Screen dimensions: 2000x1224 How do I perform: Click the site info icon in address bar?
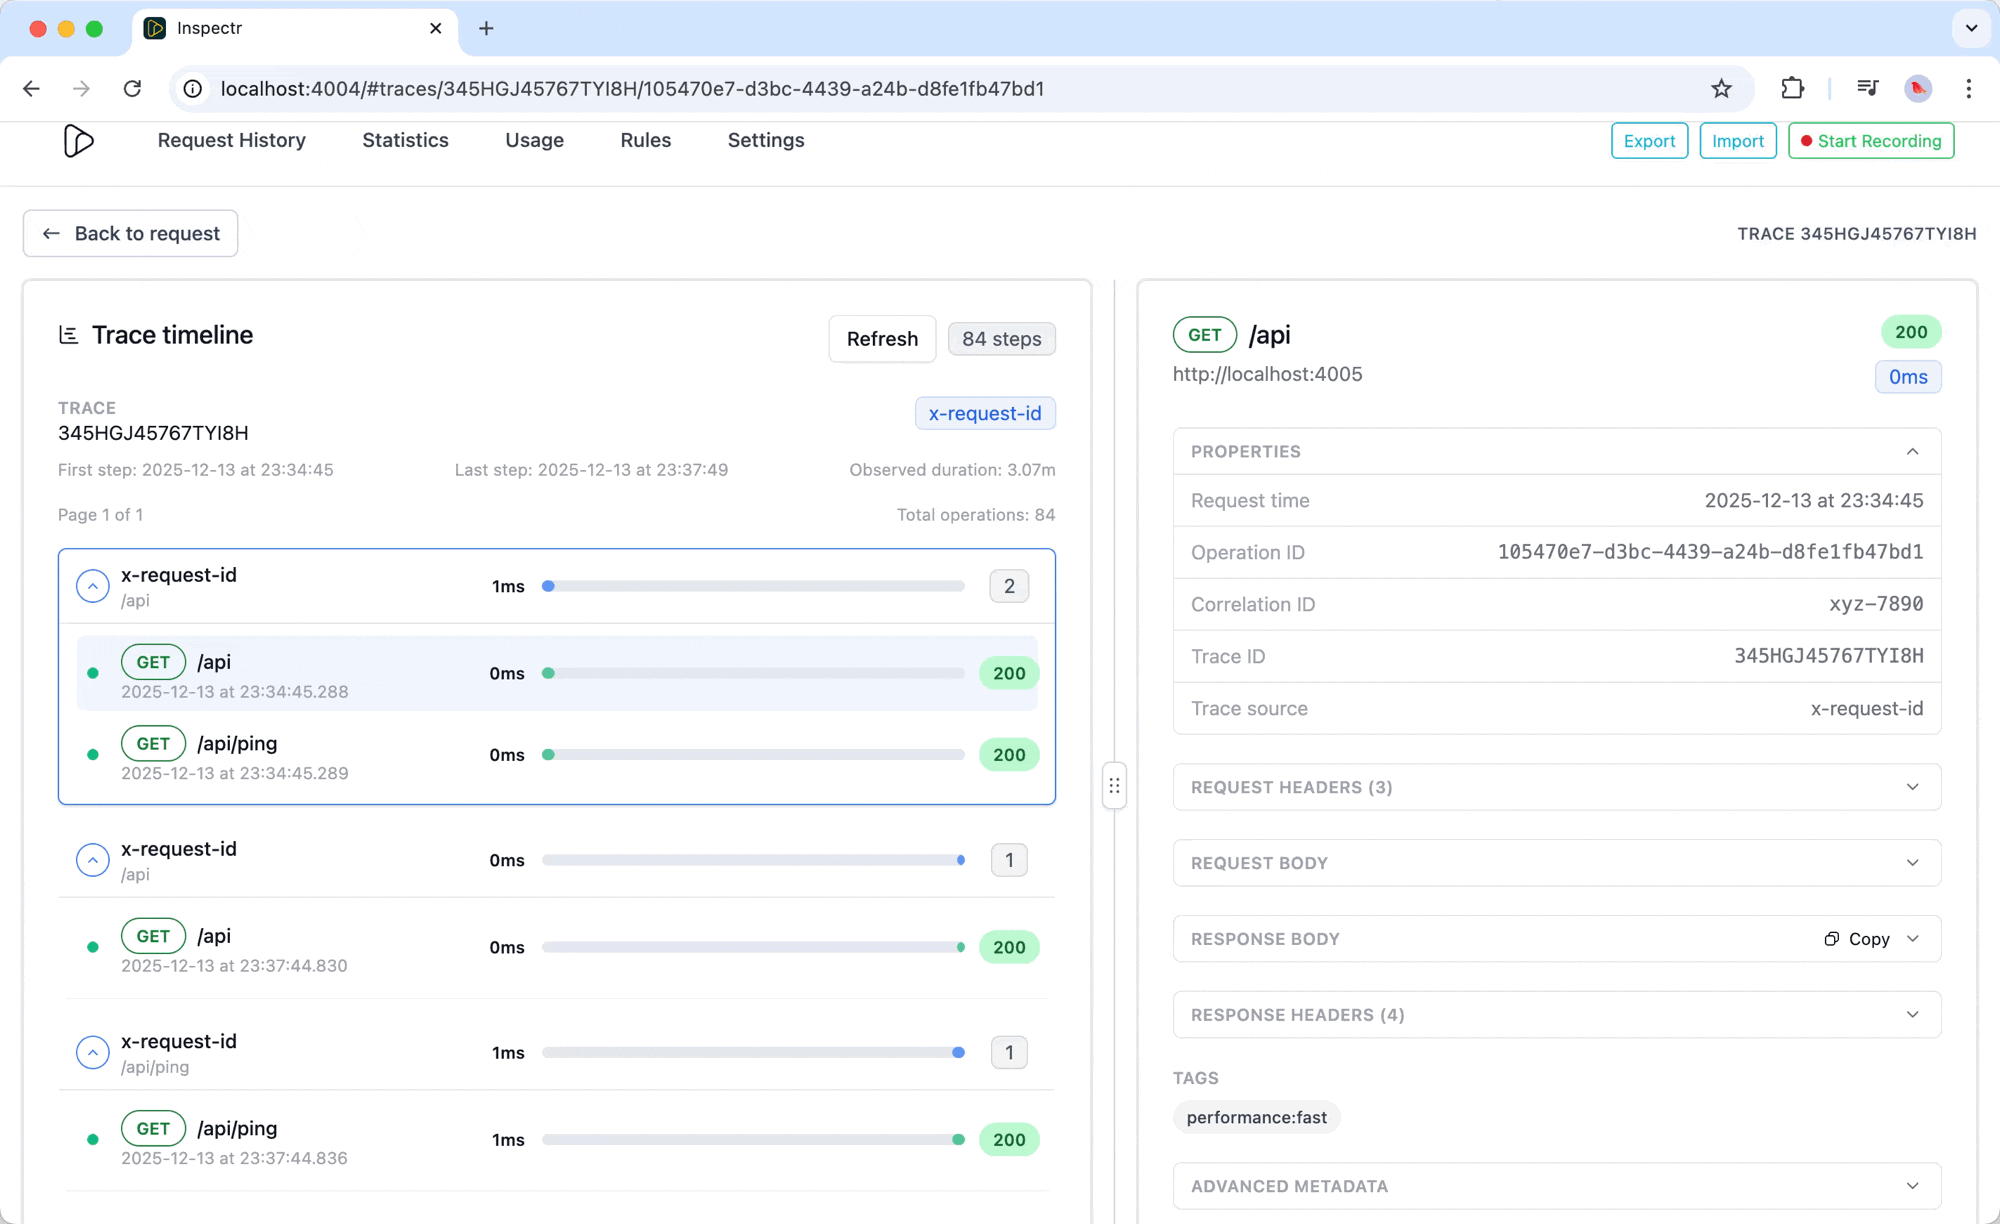pyautogui.click(x=193, y=89)
